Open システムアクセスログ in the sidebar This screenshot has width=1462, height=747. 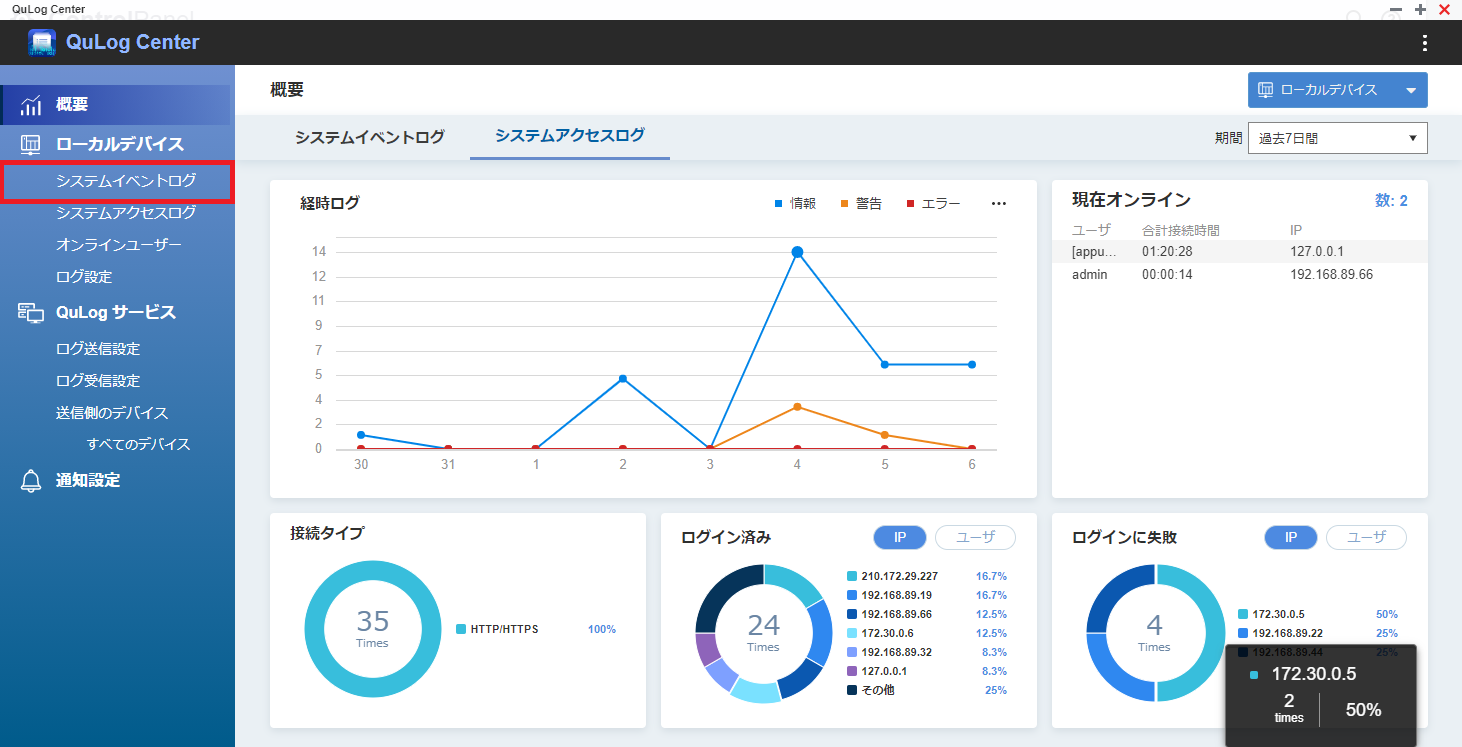[x=126, y=213]
